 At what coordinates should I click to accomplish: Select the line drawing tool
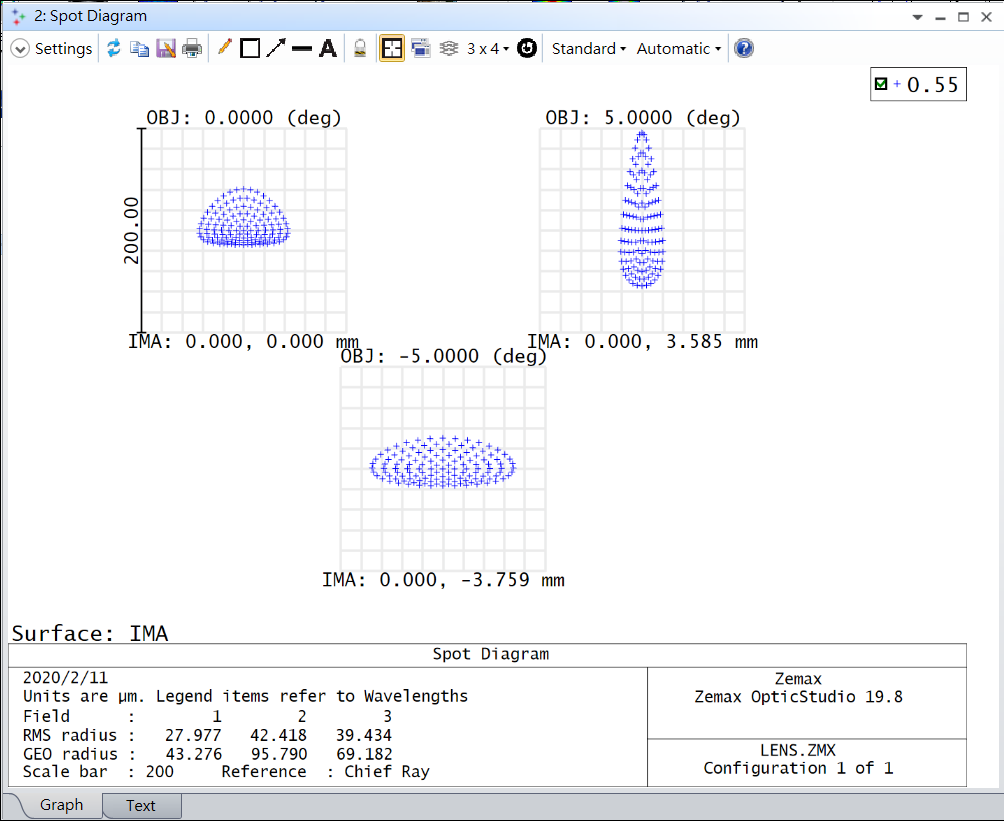click(x=301, y=48)
